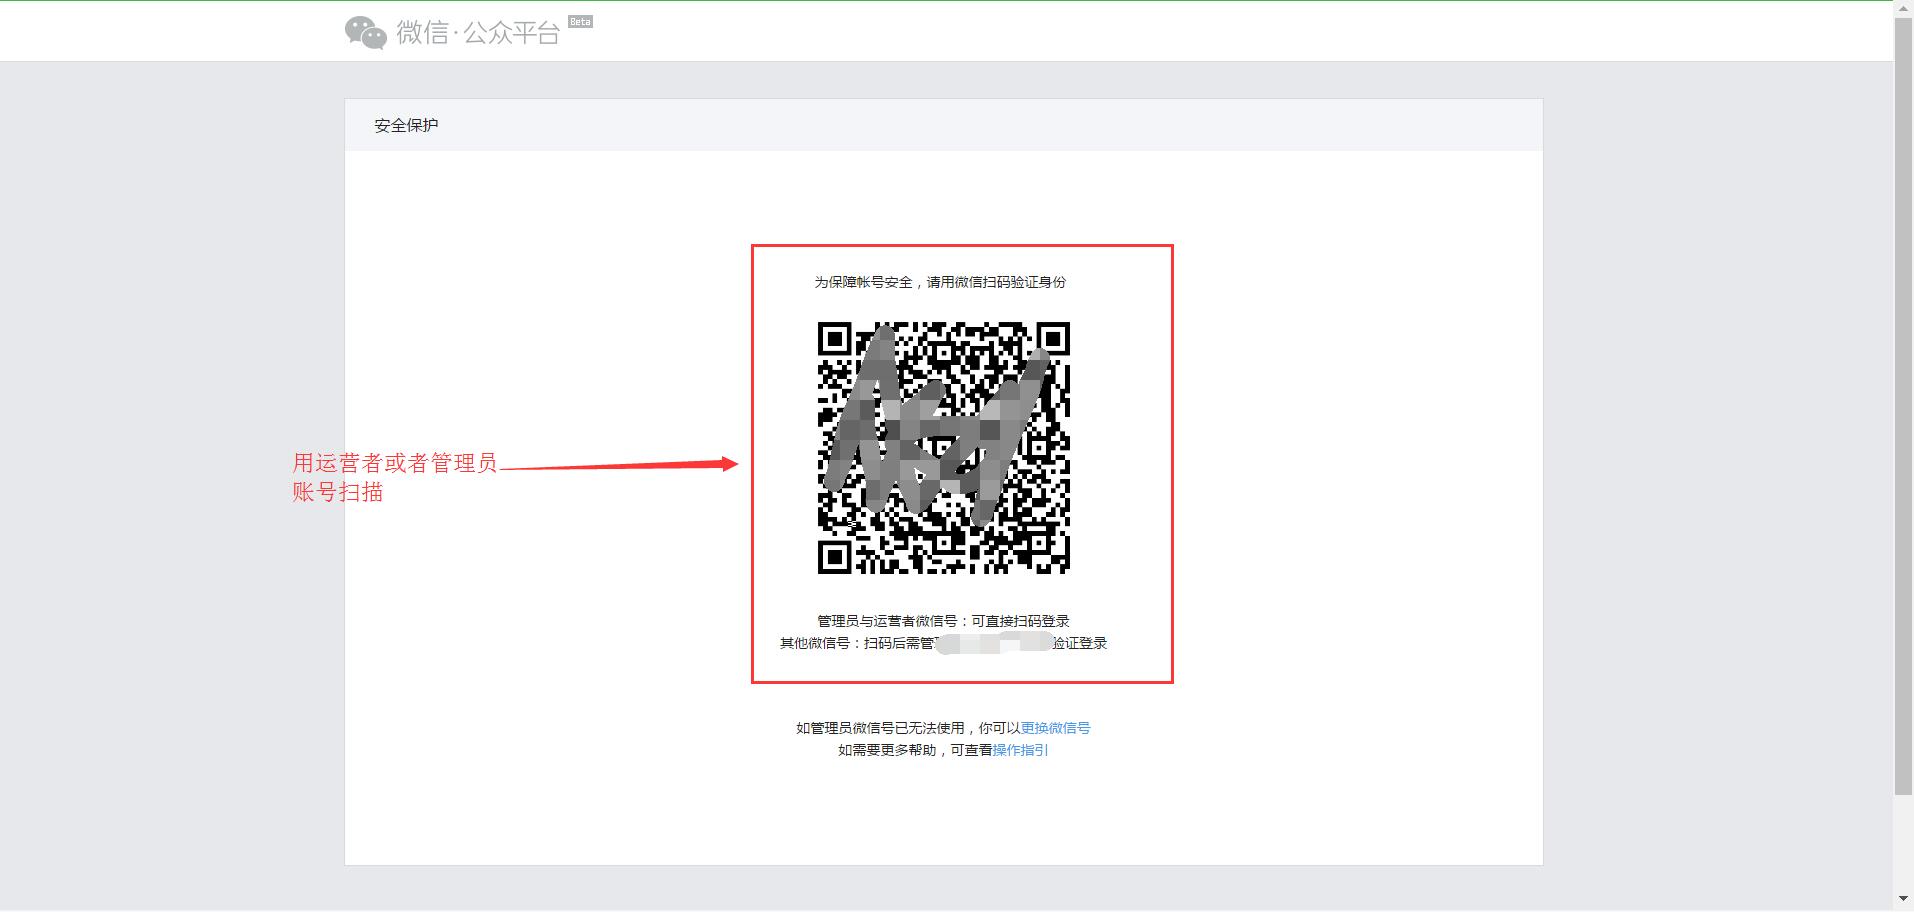Select the text 如需要更多帮助，可查看
The height and width of the screenshot is (912, 1914).
[x=915, y=750]
